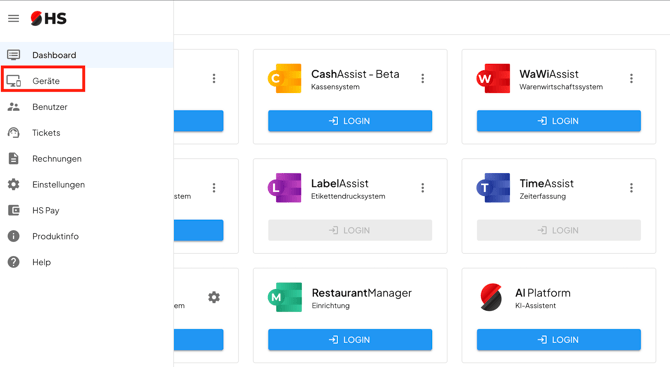Open the Produktinfo info icon
Viewport: 670px width, 367px height.
14,236
